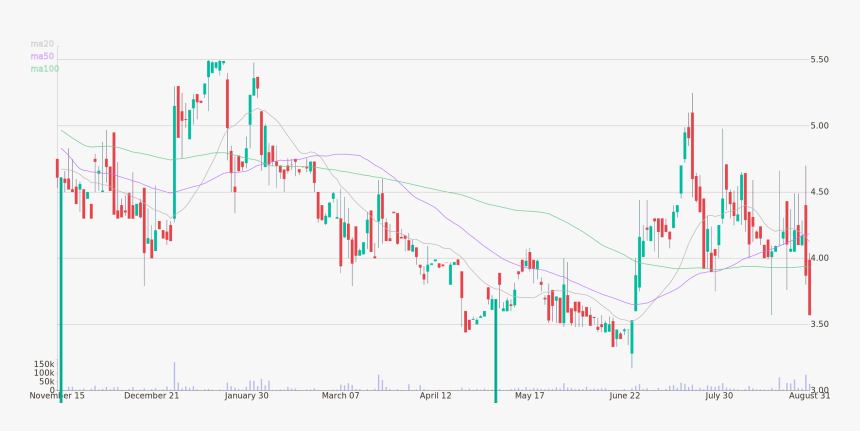Select the 3.00 price axis label

point(819,390)
